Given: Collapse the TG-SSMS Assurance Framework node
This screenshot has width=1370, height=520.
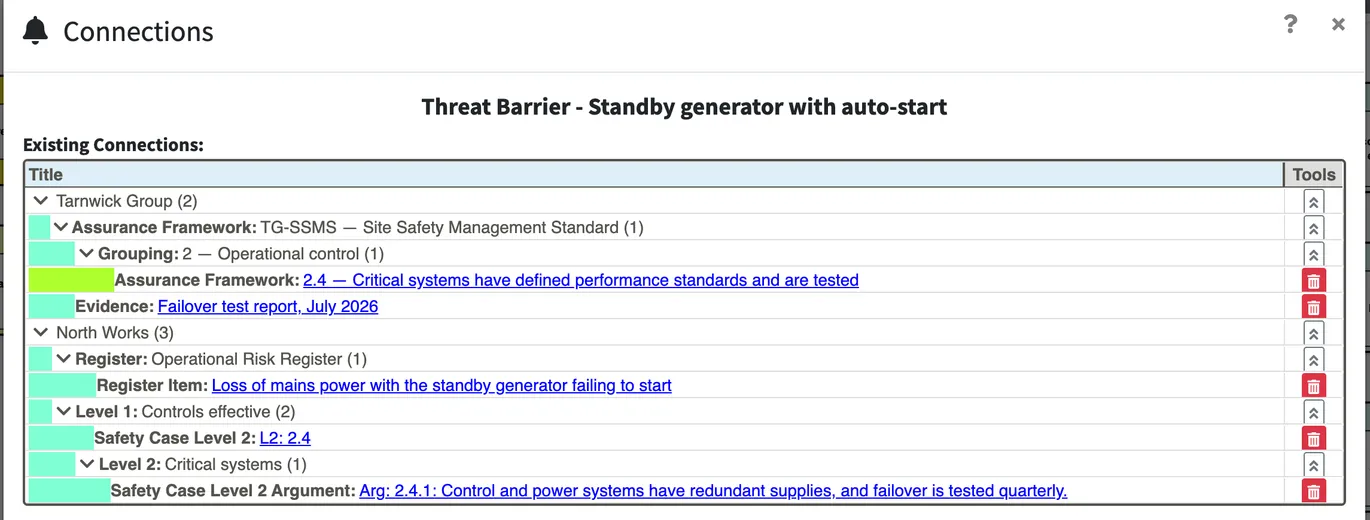Looking at the screenshot, I should coord(61,228).
